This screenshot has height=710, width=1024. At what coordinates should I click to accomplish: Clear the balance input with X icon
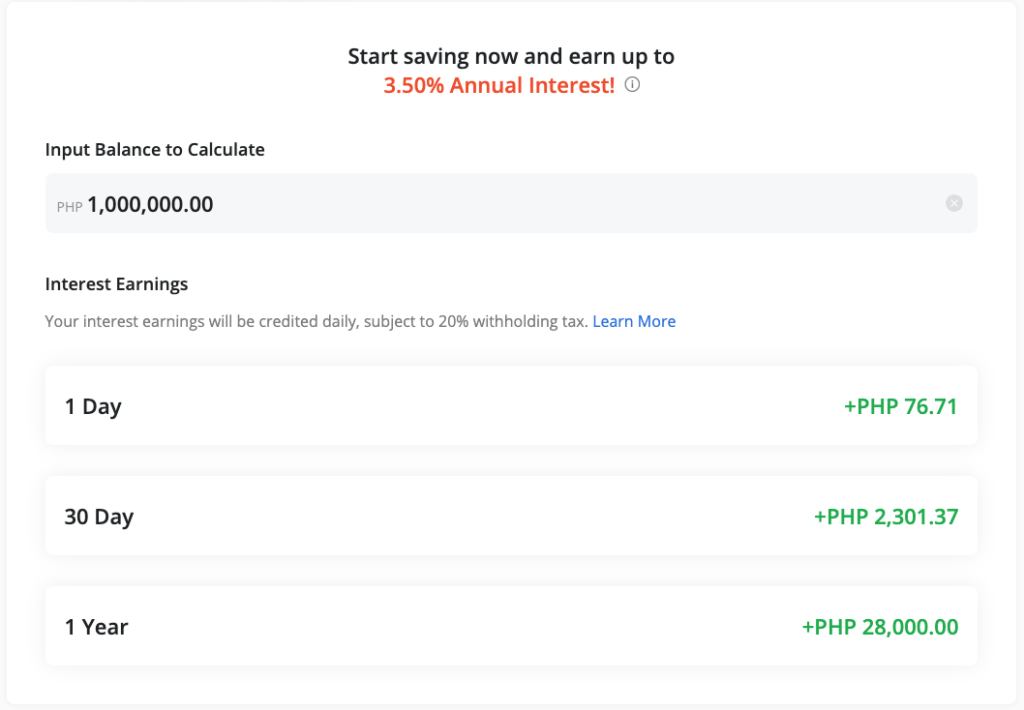tap(954, 204)
